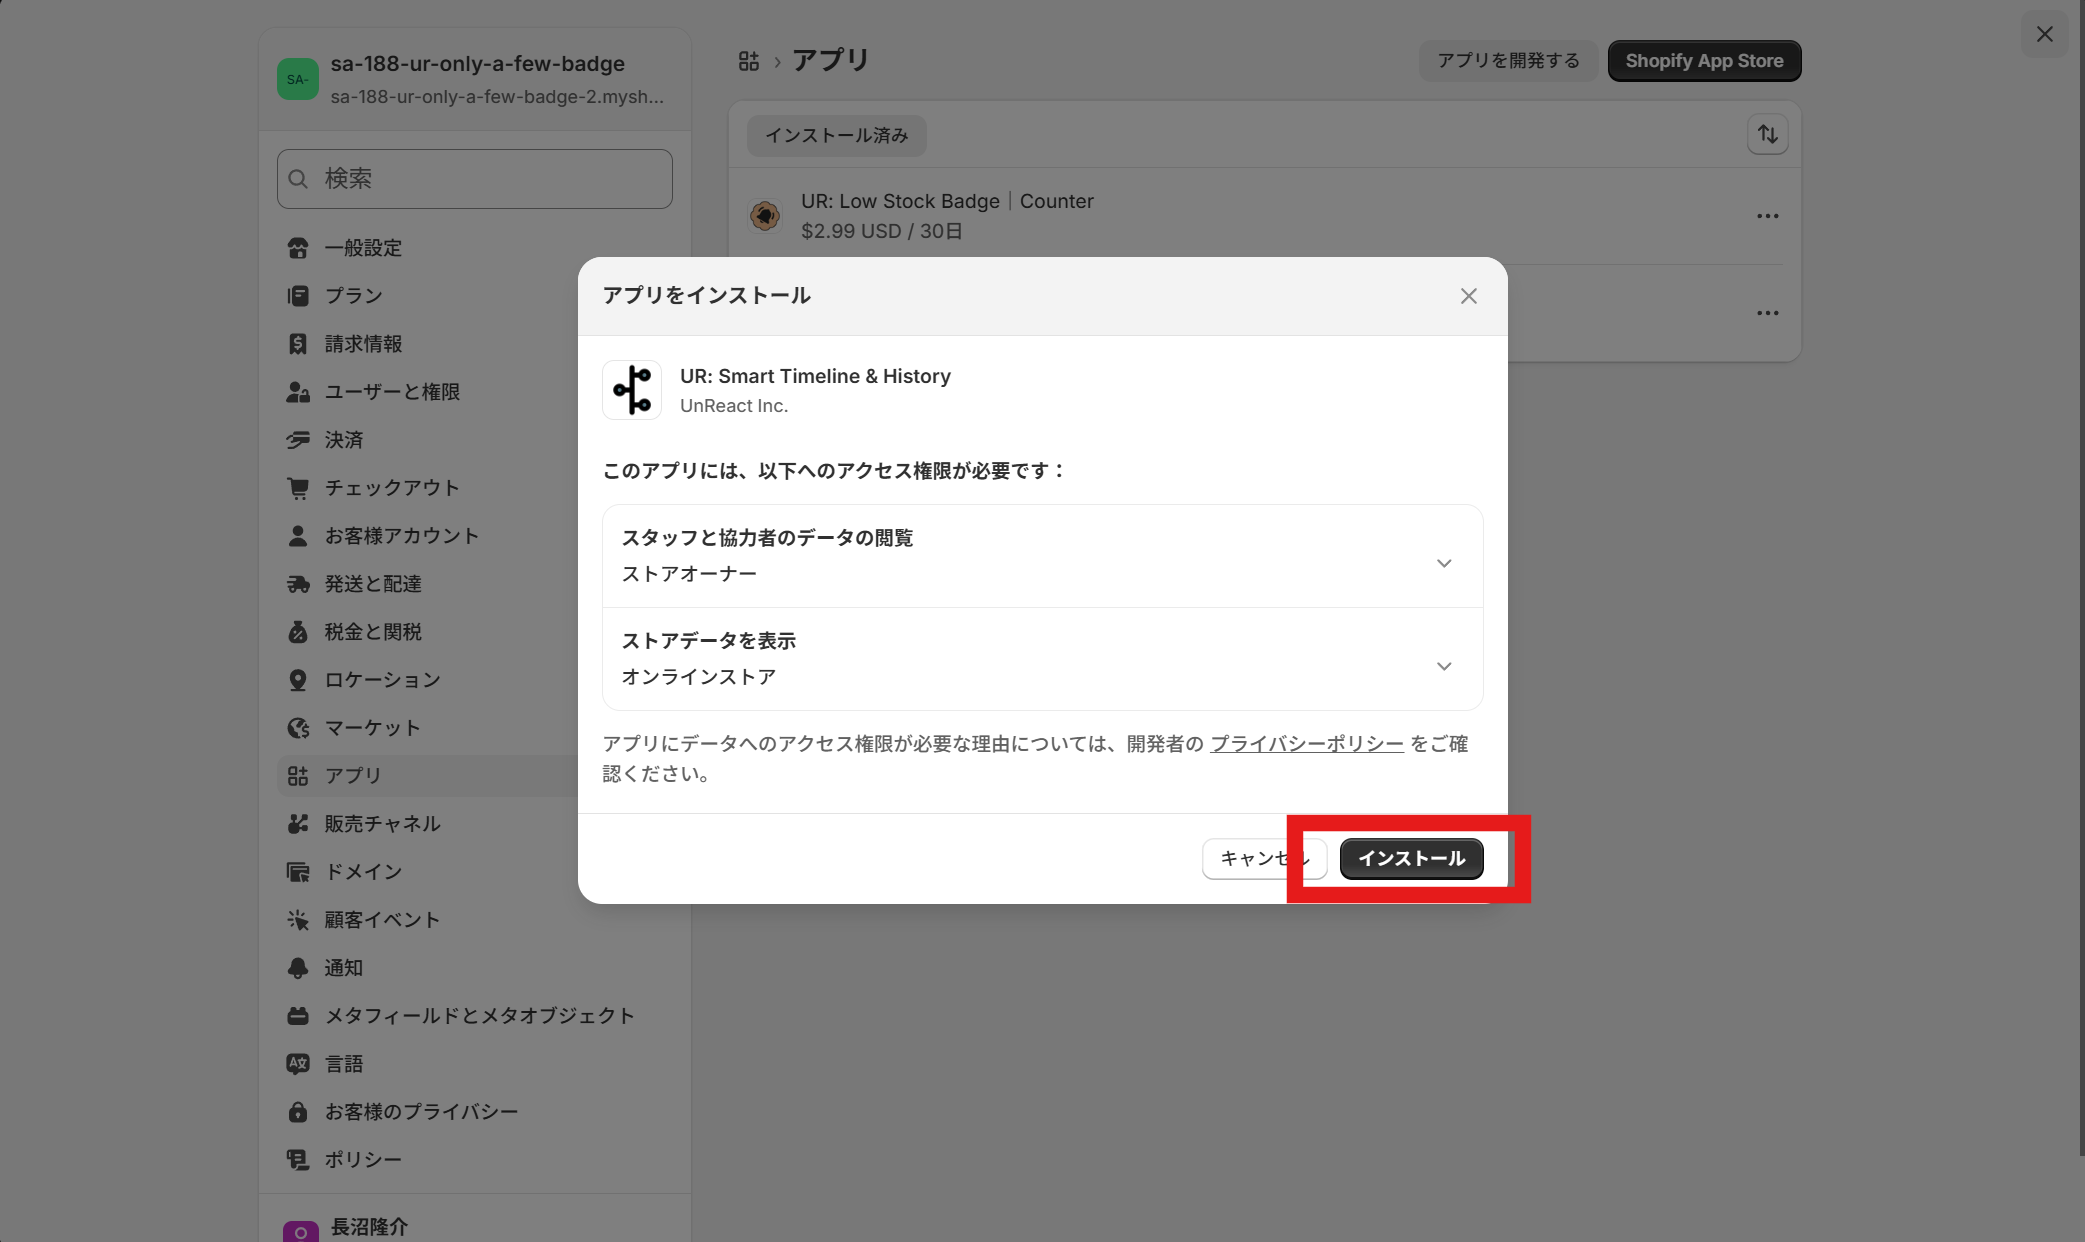Click the 言語 language icon

(x=297, y=1064)
